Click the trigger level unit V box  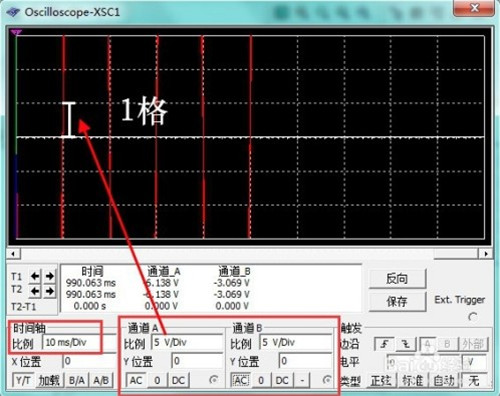tap(475, 362)
